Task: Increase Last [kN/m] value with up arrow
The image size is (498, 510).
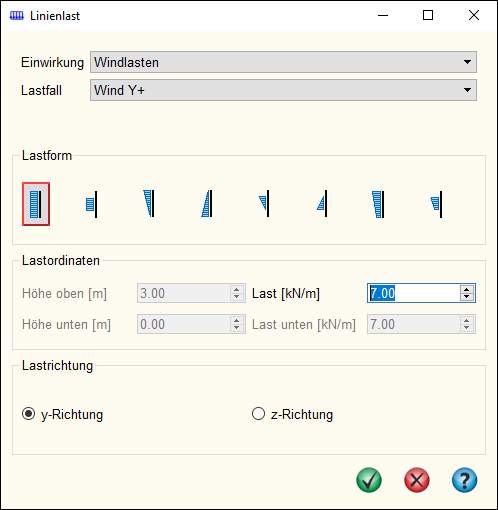Action: pos(467,289)
